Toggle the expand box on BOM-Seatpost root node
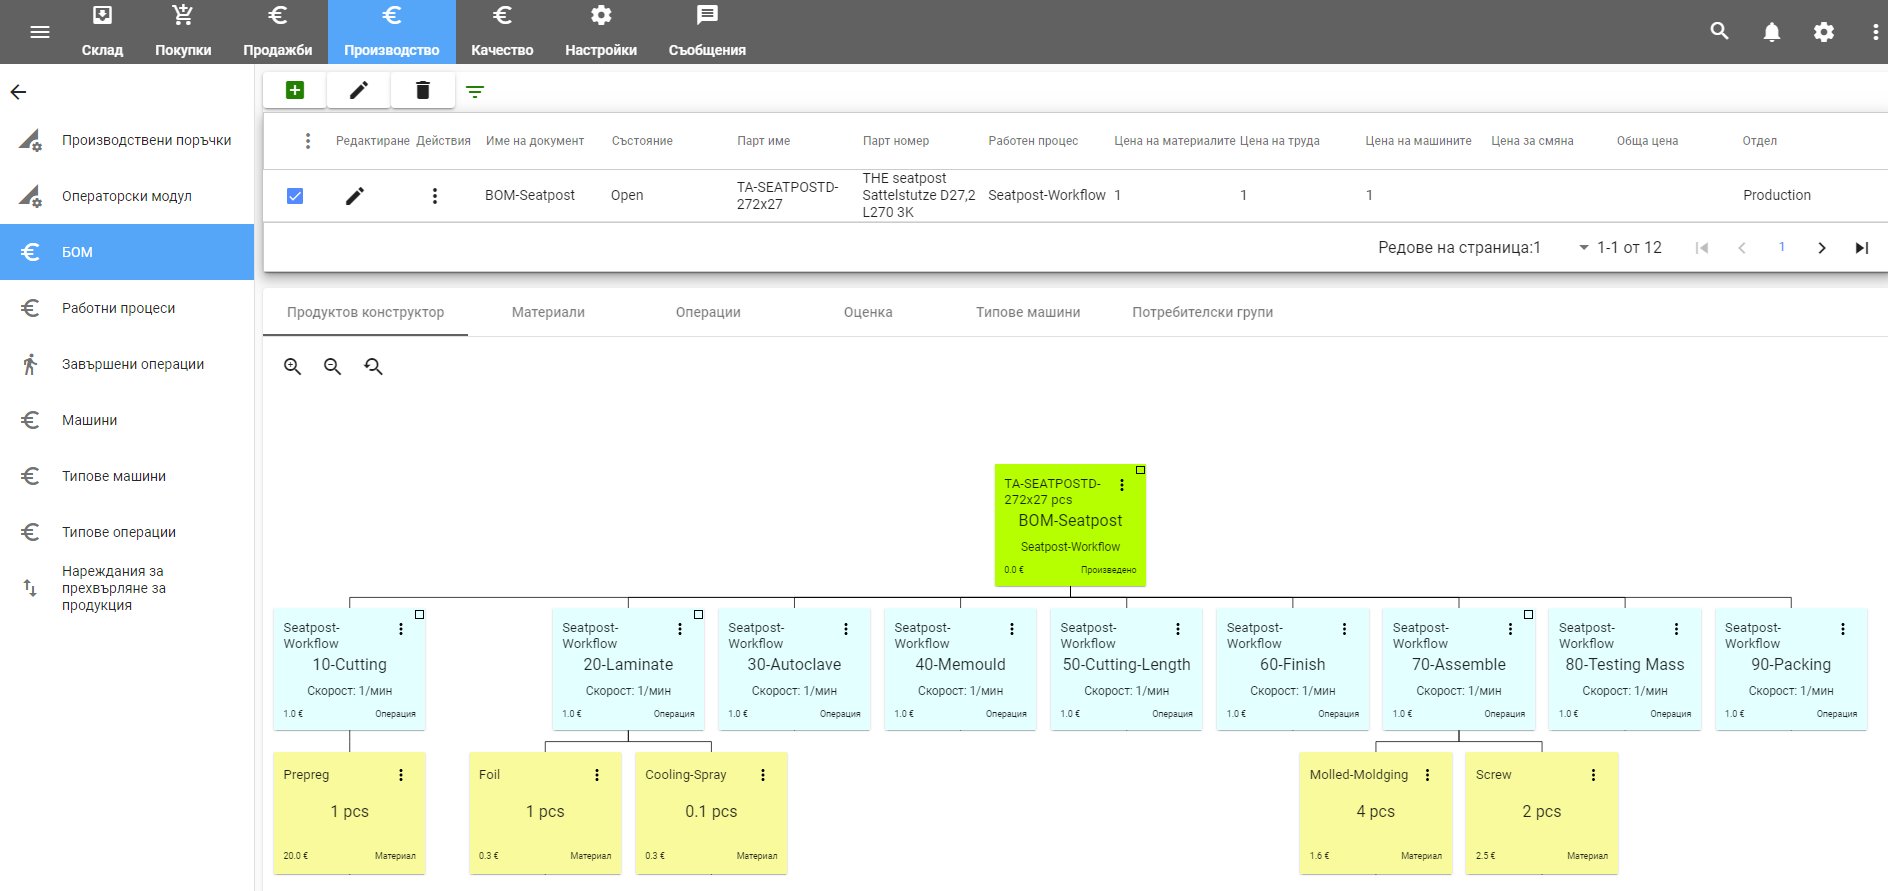This screenshot has width=1888, height=891. pyautogui.click(x=1140, y=470)
